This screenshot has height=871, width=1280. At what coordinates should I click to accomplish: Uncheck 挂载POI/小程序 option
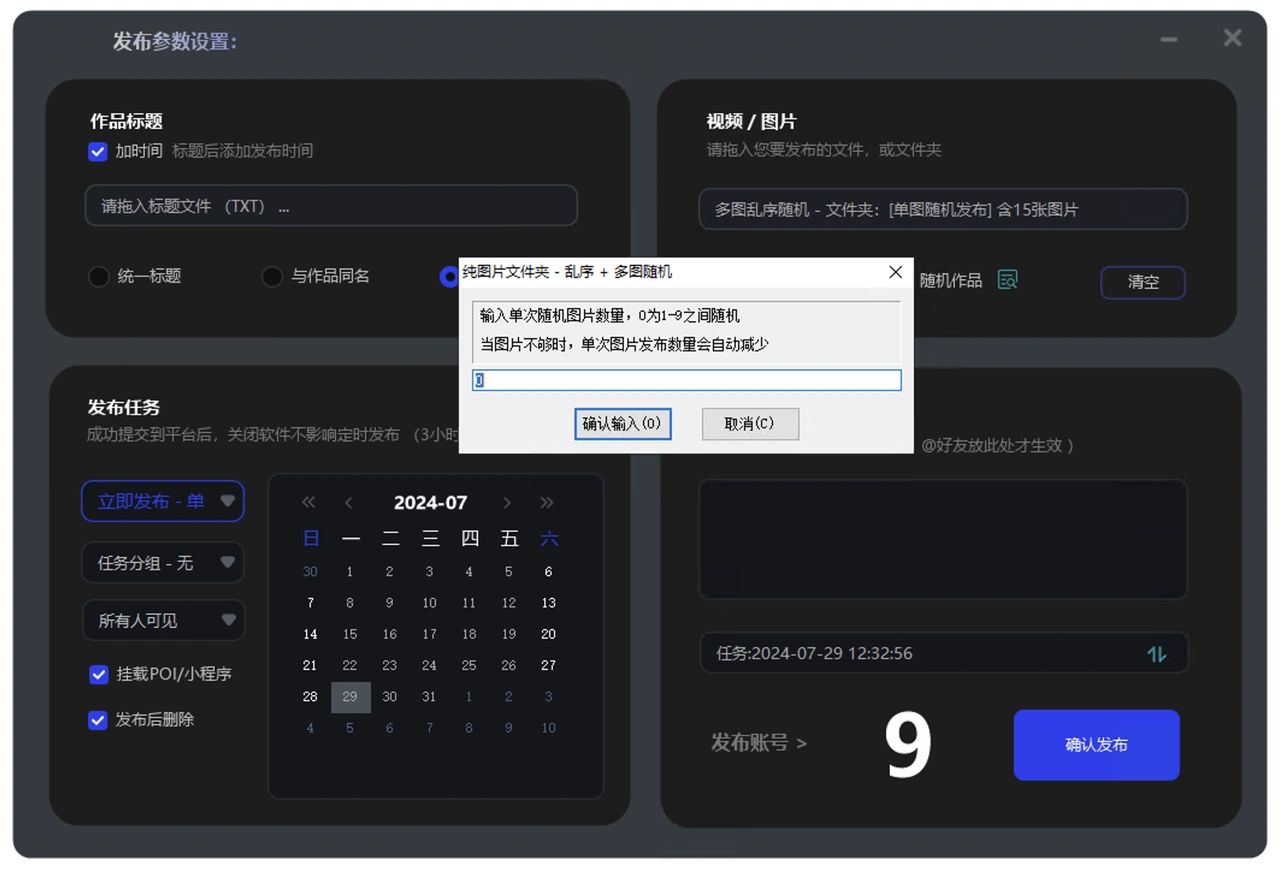coord(98,674)
